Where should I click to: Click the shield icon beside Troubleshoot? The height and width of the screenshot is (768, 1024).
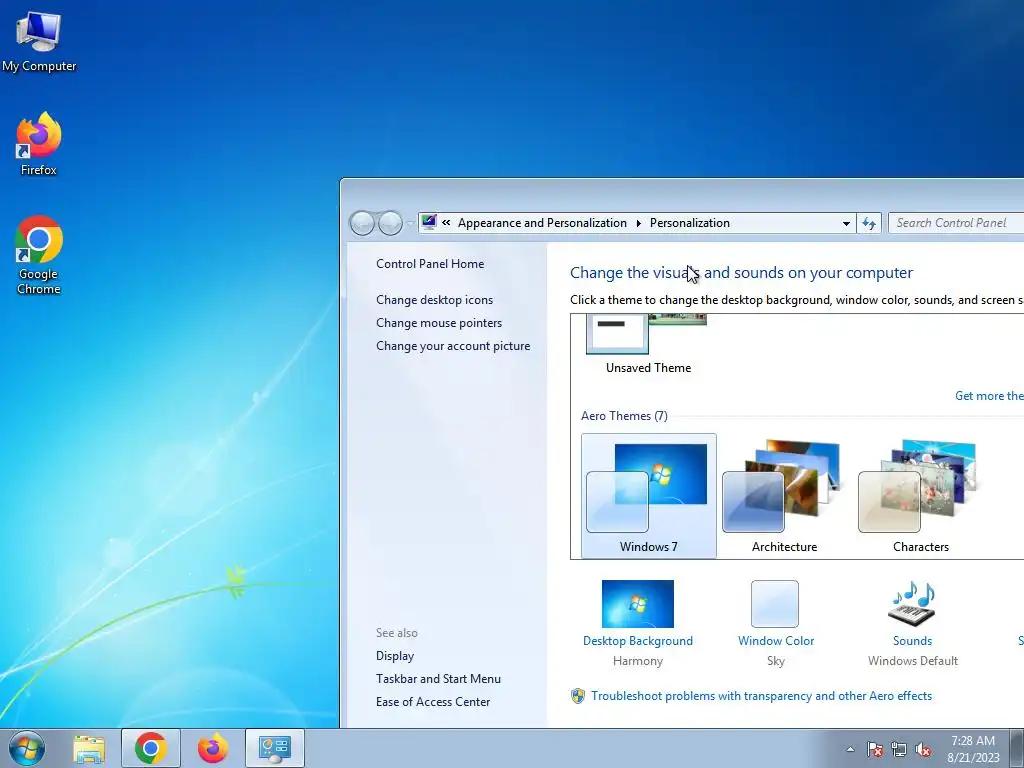[578, 696]
